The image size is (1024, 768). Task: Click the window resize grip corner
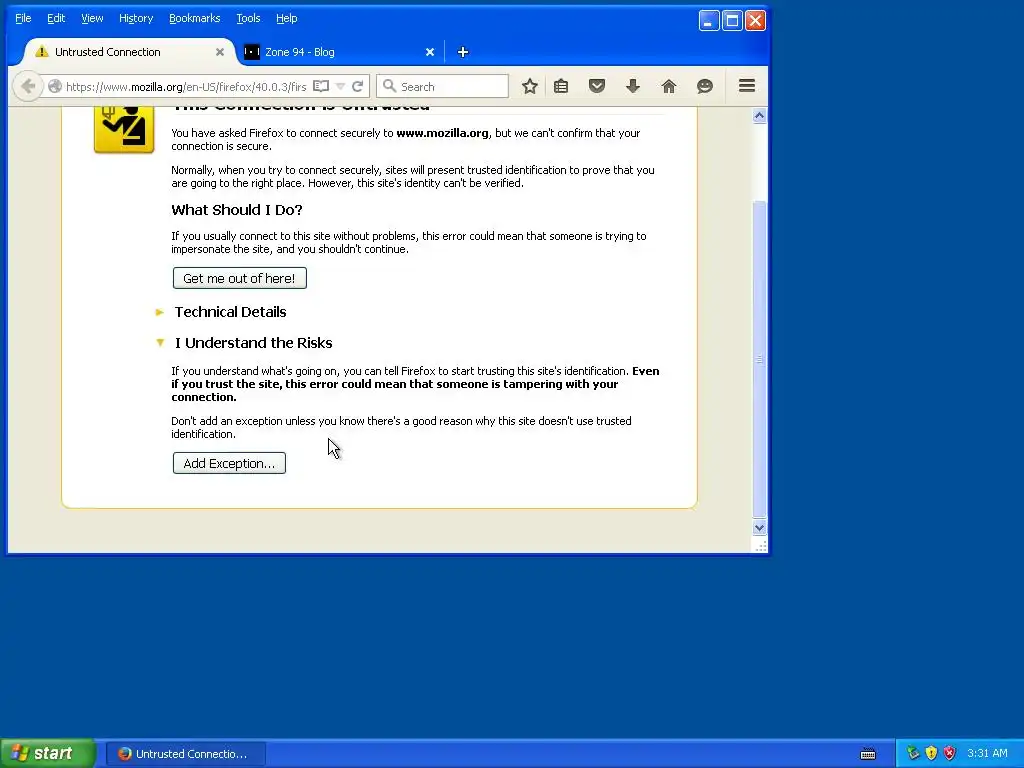761,547
